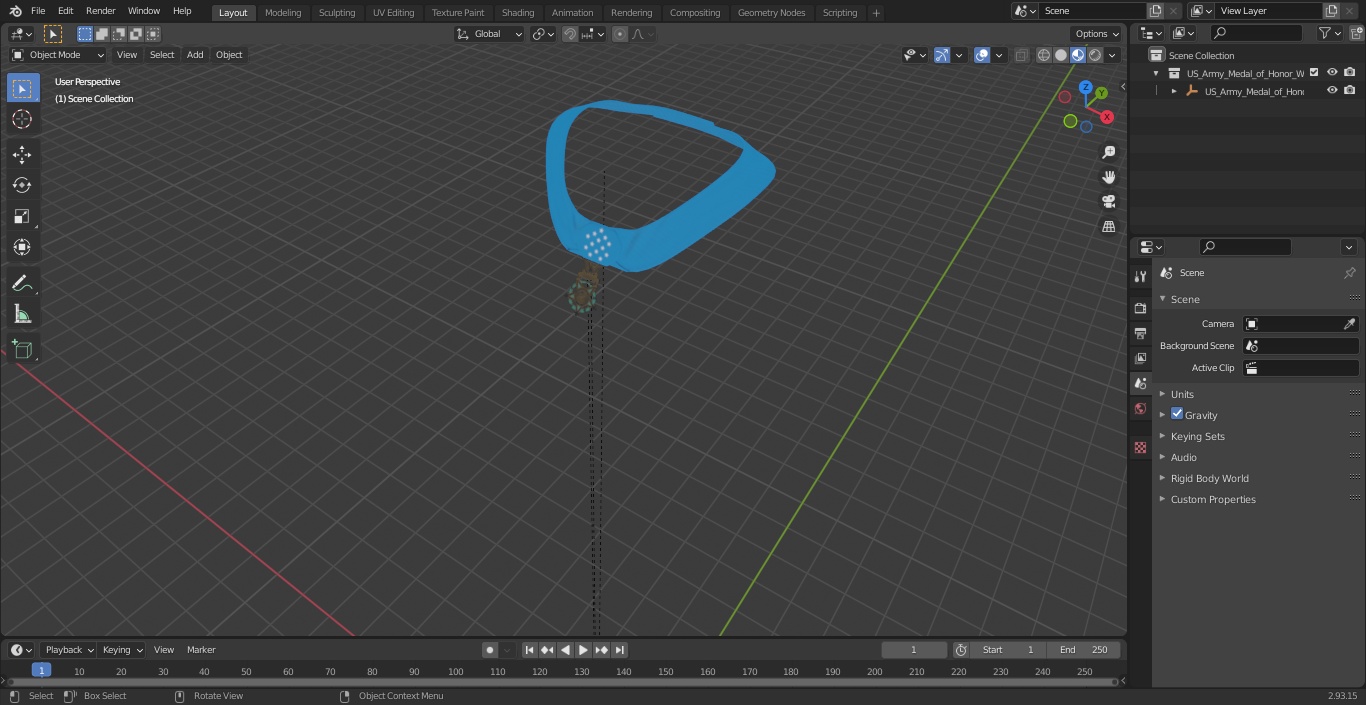Open the viewport Add menu
Viewport: 1366px width, 705px height.
click(195, 55)
